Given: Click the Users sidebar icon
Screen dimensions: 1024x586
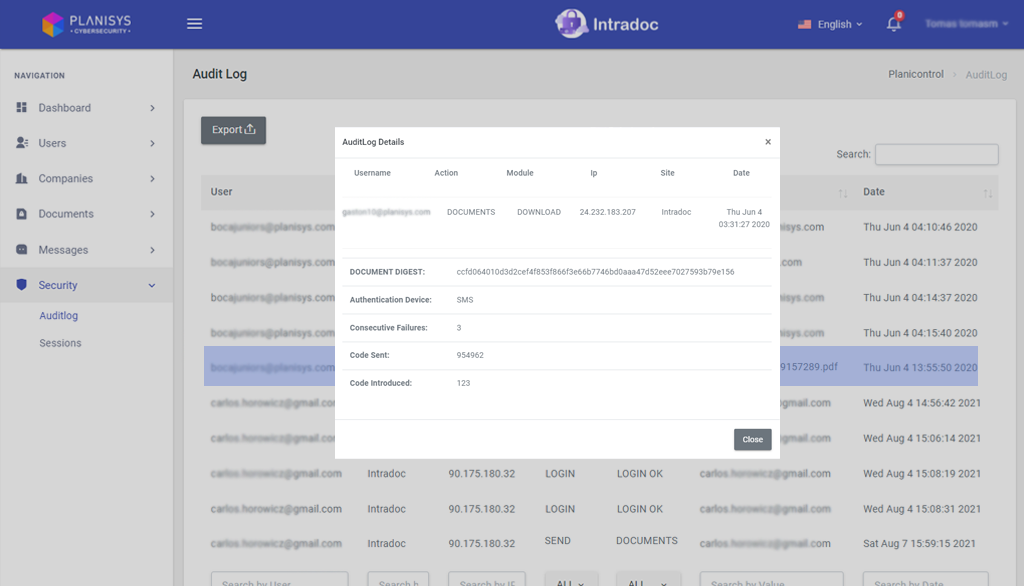Looking at the screenshot, I should click(22, 143).
